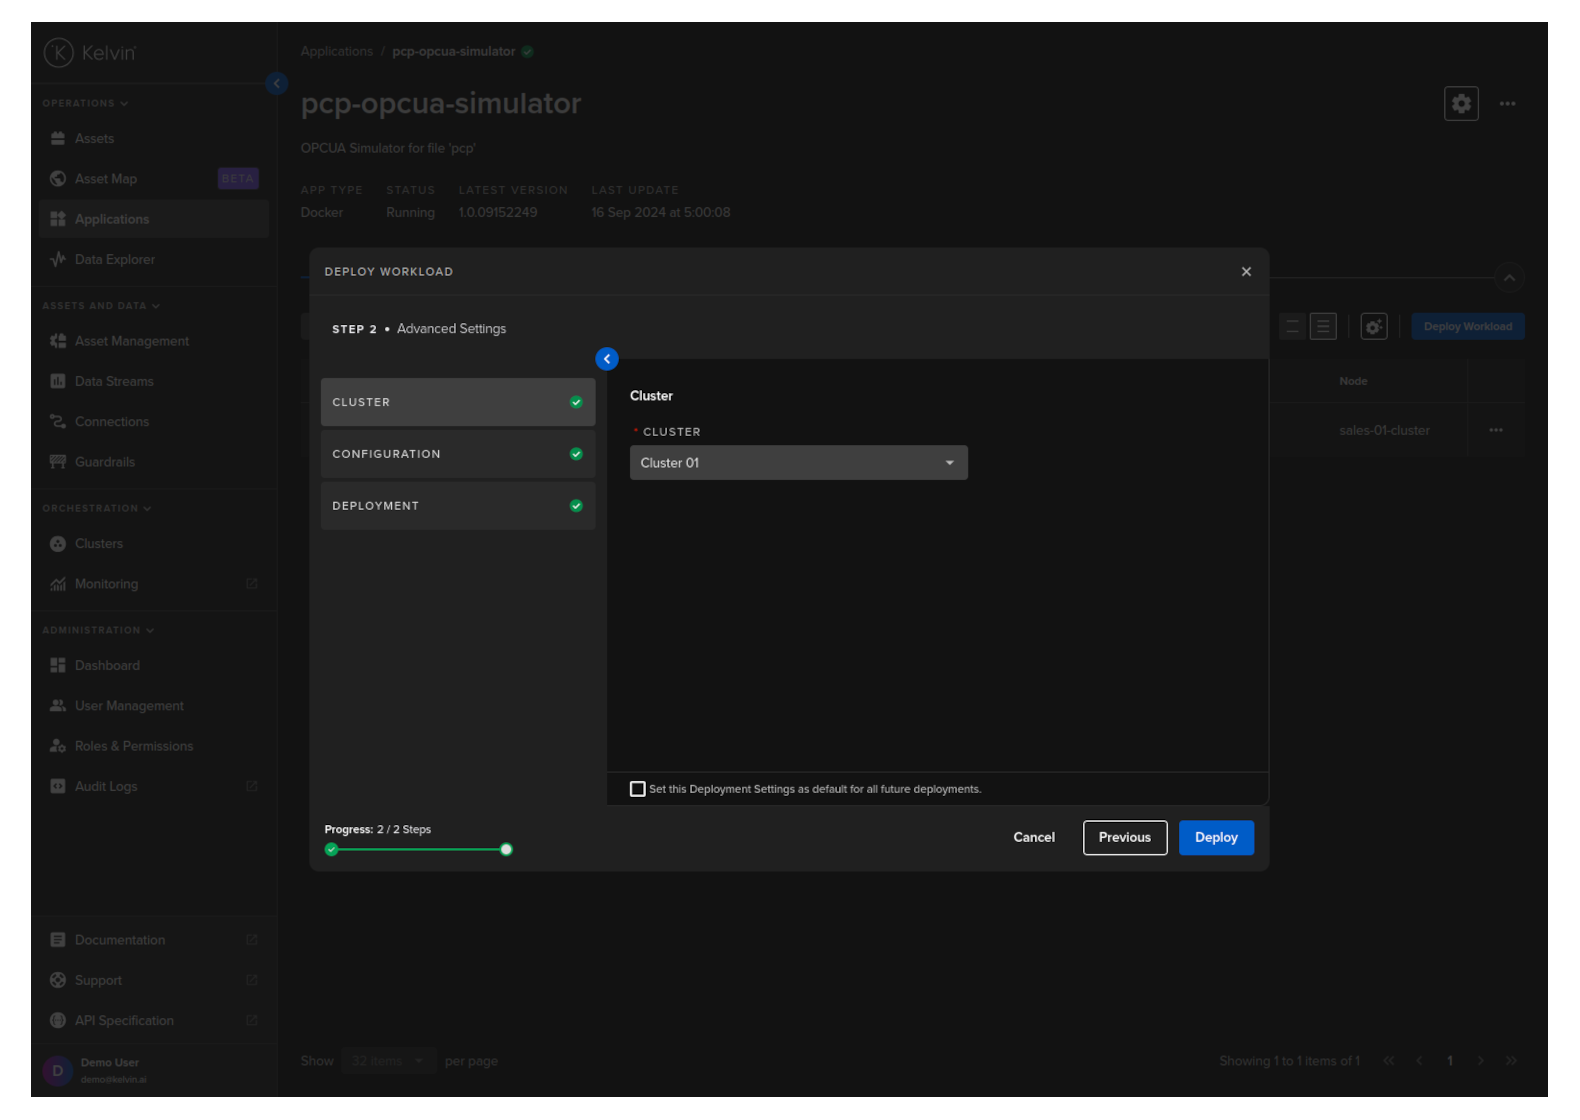Collapse the sidebar with the blue arrow

tap(277, 84)
